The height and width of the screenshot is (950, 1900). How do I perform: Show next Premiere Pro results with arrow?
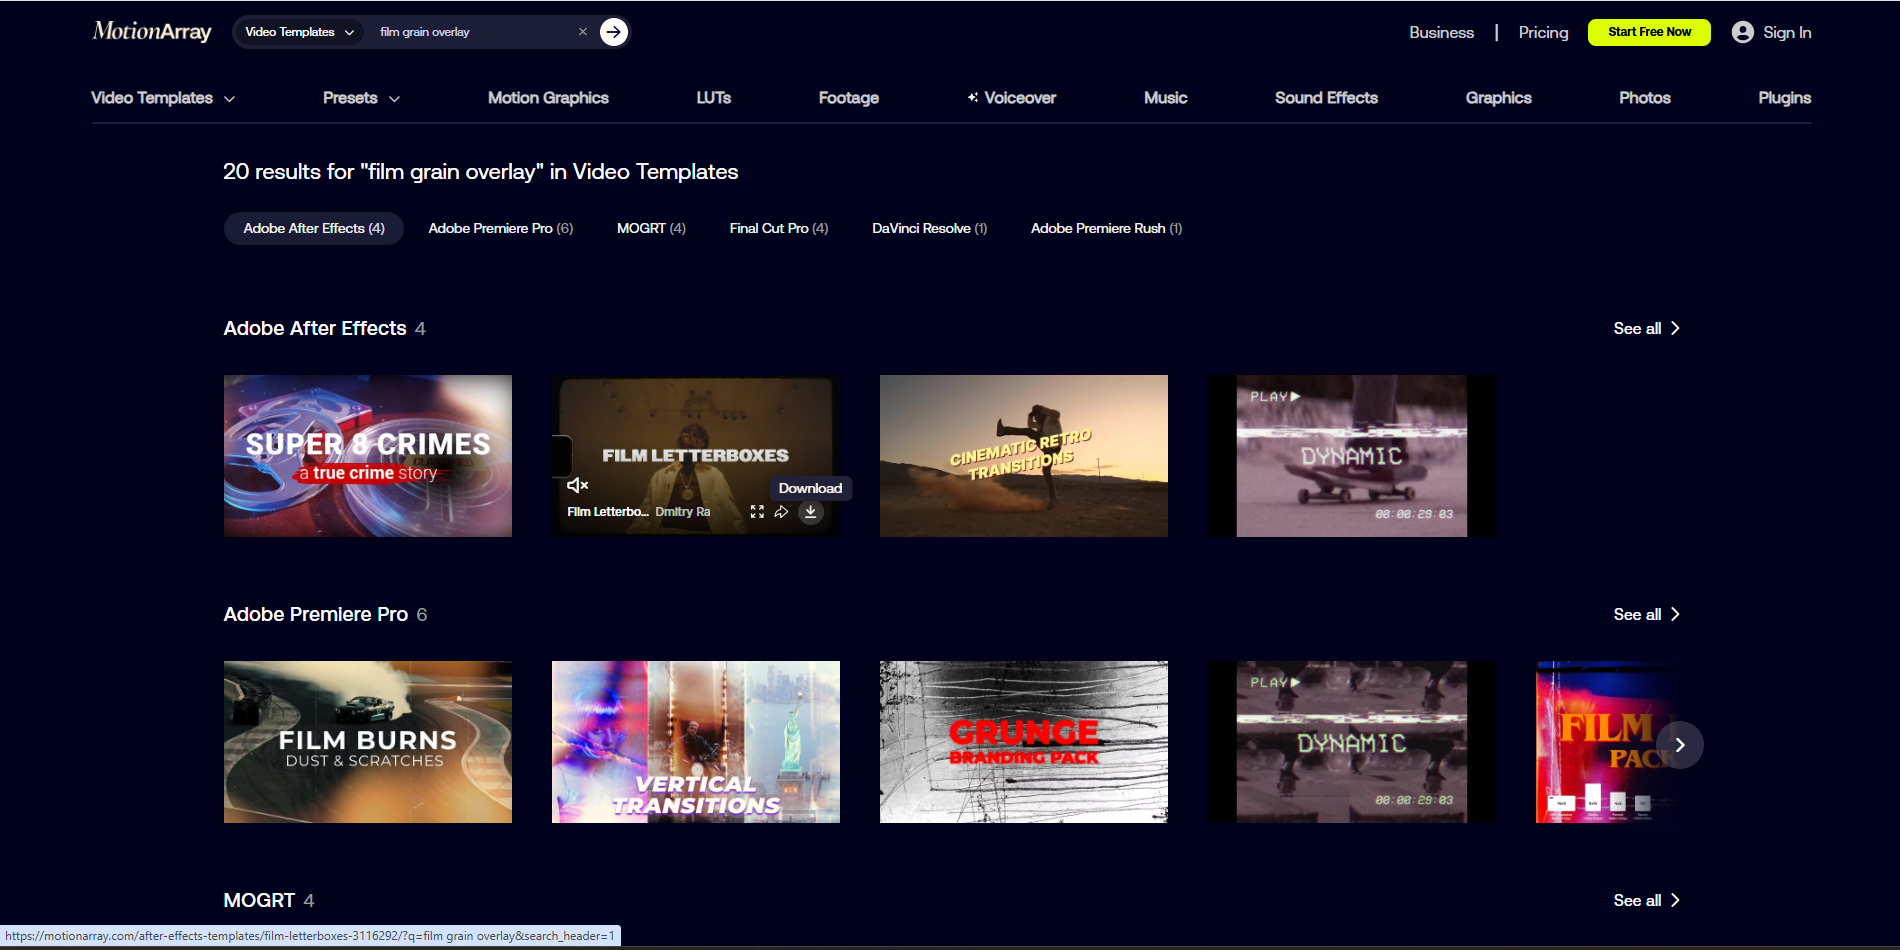tap(1679, 744)
